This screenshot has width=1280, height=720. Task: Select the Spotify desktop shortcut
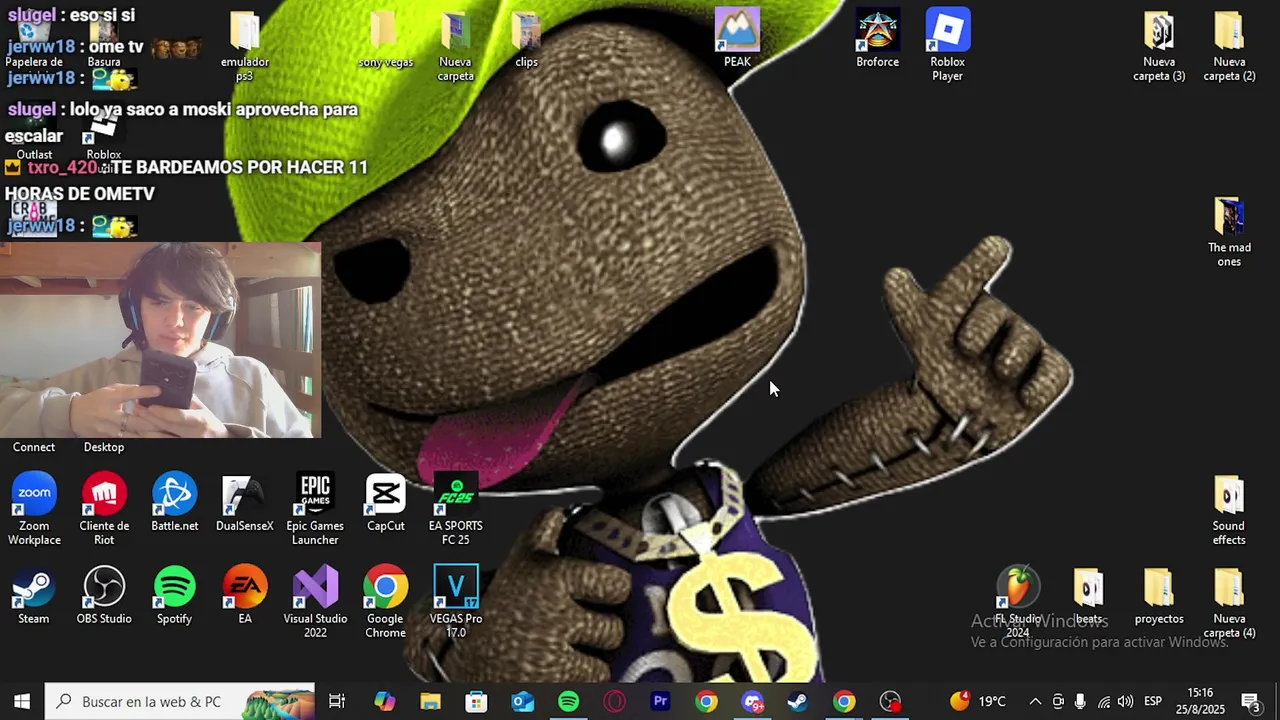pyautogui.click(x=174, y=595)
